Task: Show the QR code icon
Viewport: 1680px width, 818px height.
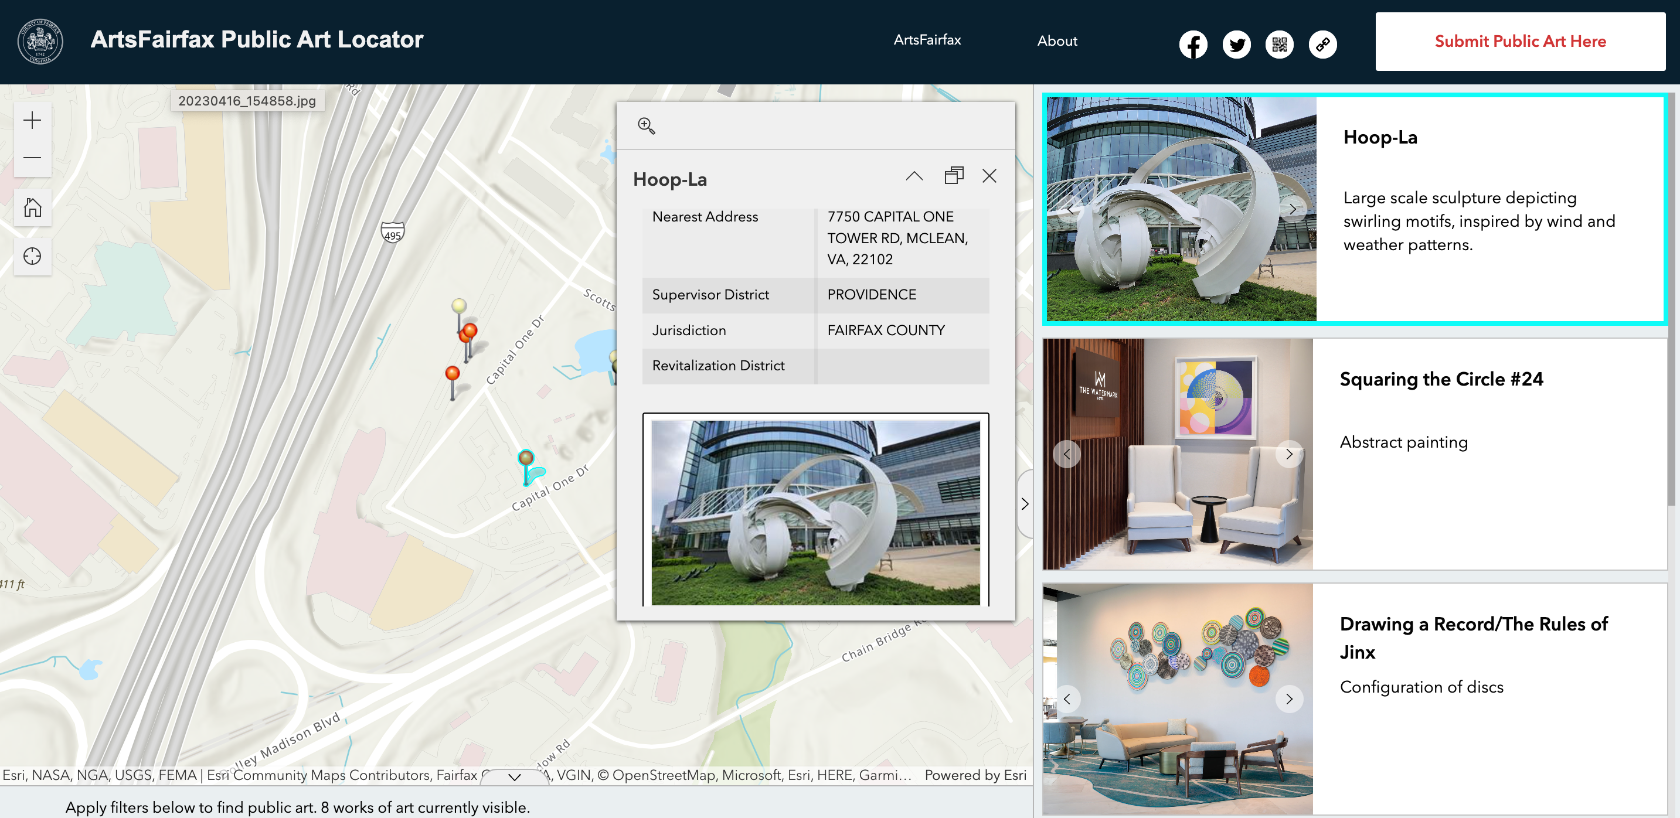Action: pyautogui.click(x=1280, y=44)
